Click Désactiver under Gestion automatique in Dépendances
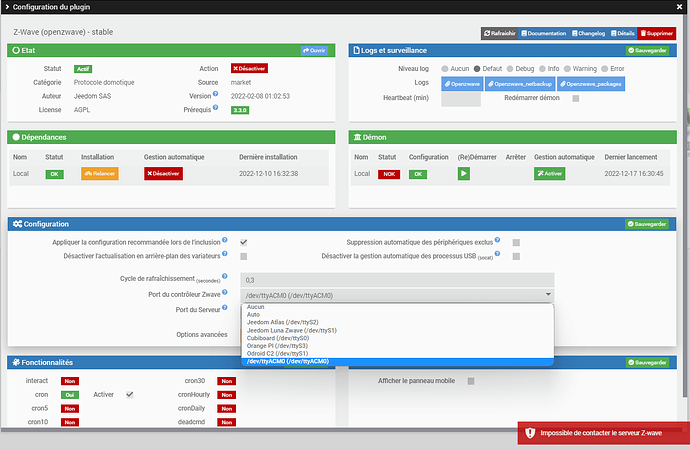690x449 pixels. [163, 173]
